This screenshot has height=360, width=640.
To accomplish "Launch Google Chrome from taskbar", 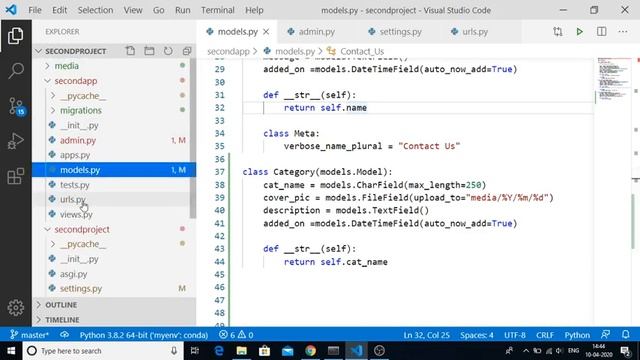I will (310, 351).
